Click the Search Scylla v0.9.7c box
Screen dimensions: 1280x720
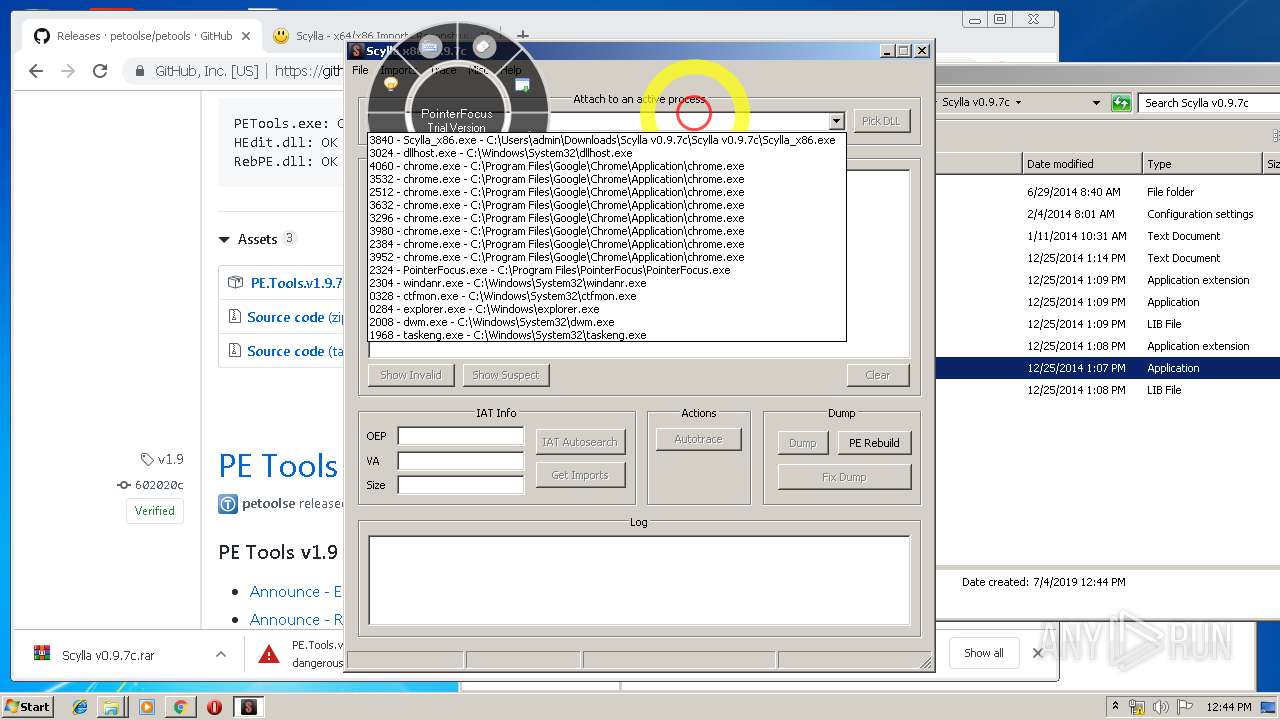point(1210,103)
